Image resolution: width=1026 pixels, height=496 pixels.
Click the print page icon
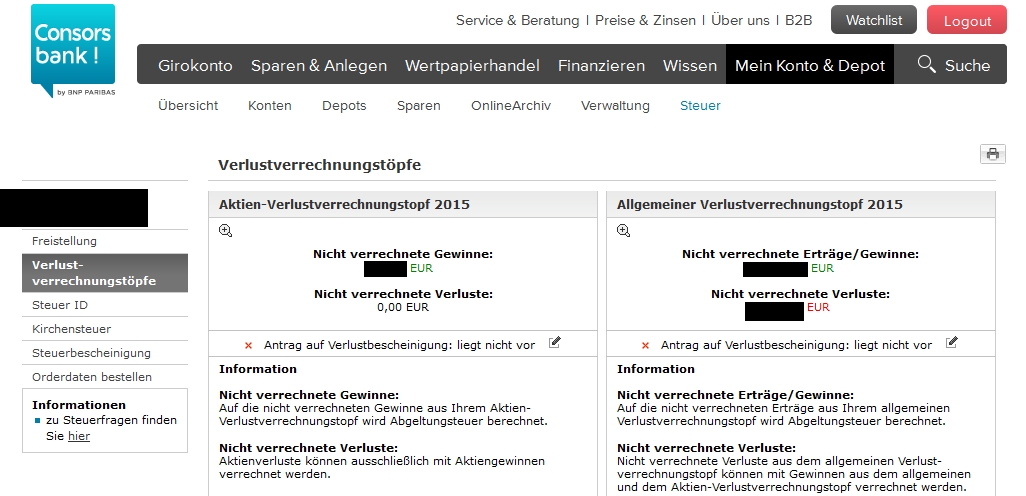(x=992, y=154)
